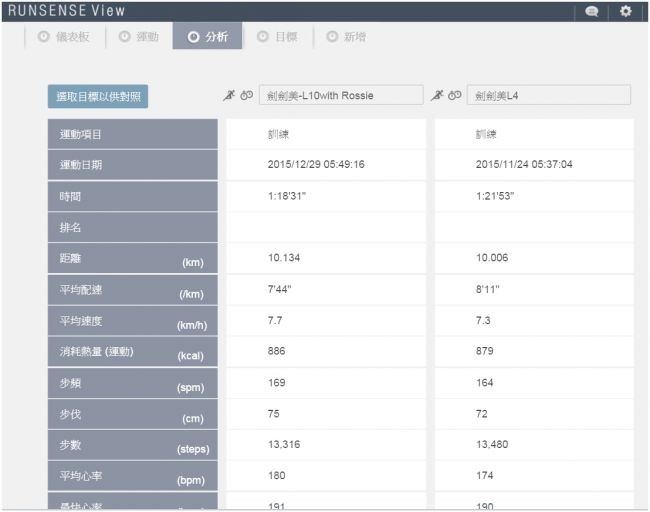Click date 2015/12/29 05:49:16
The height and width of the screenshot is (512, 650).
coord(316,165)
